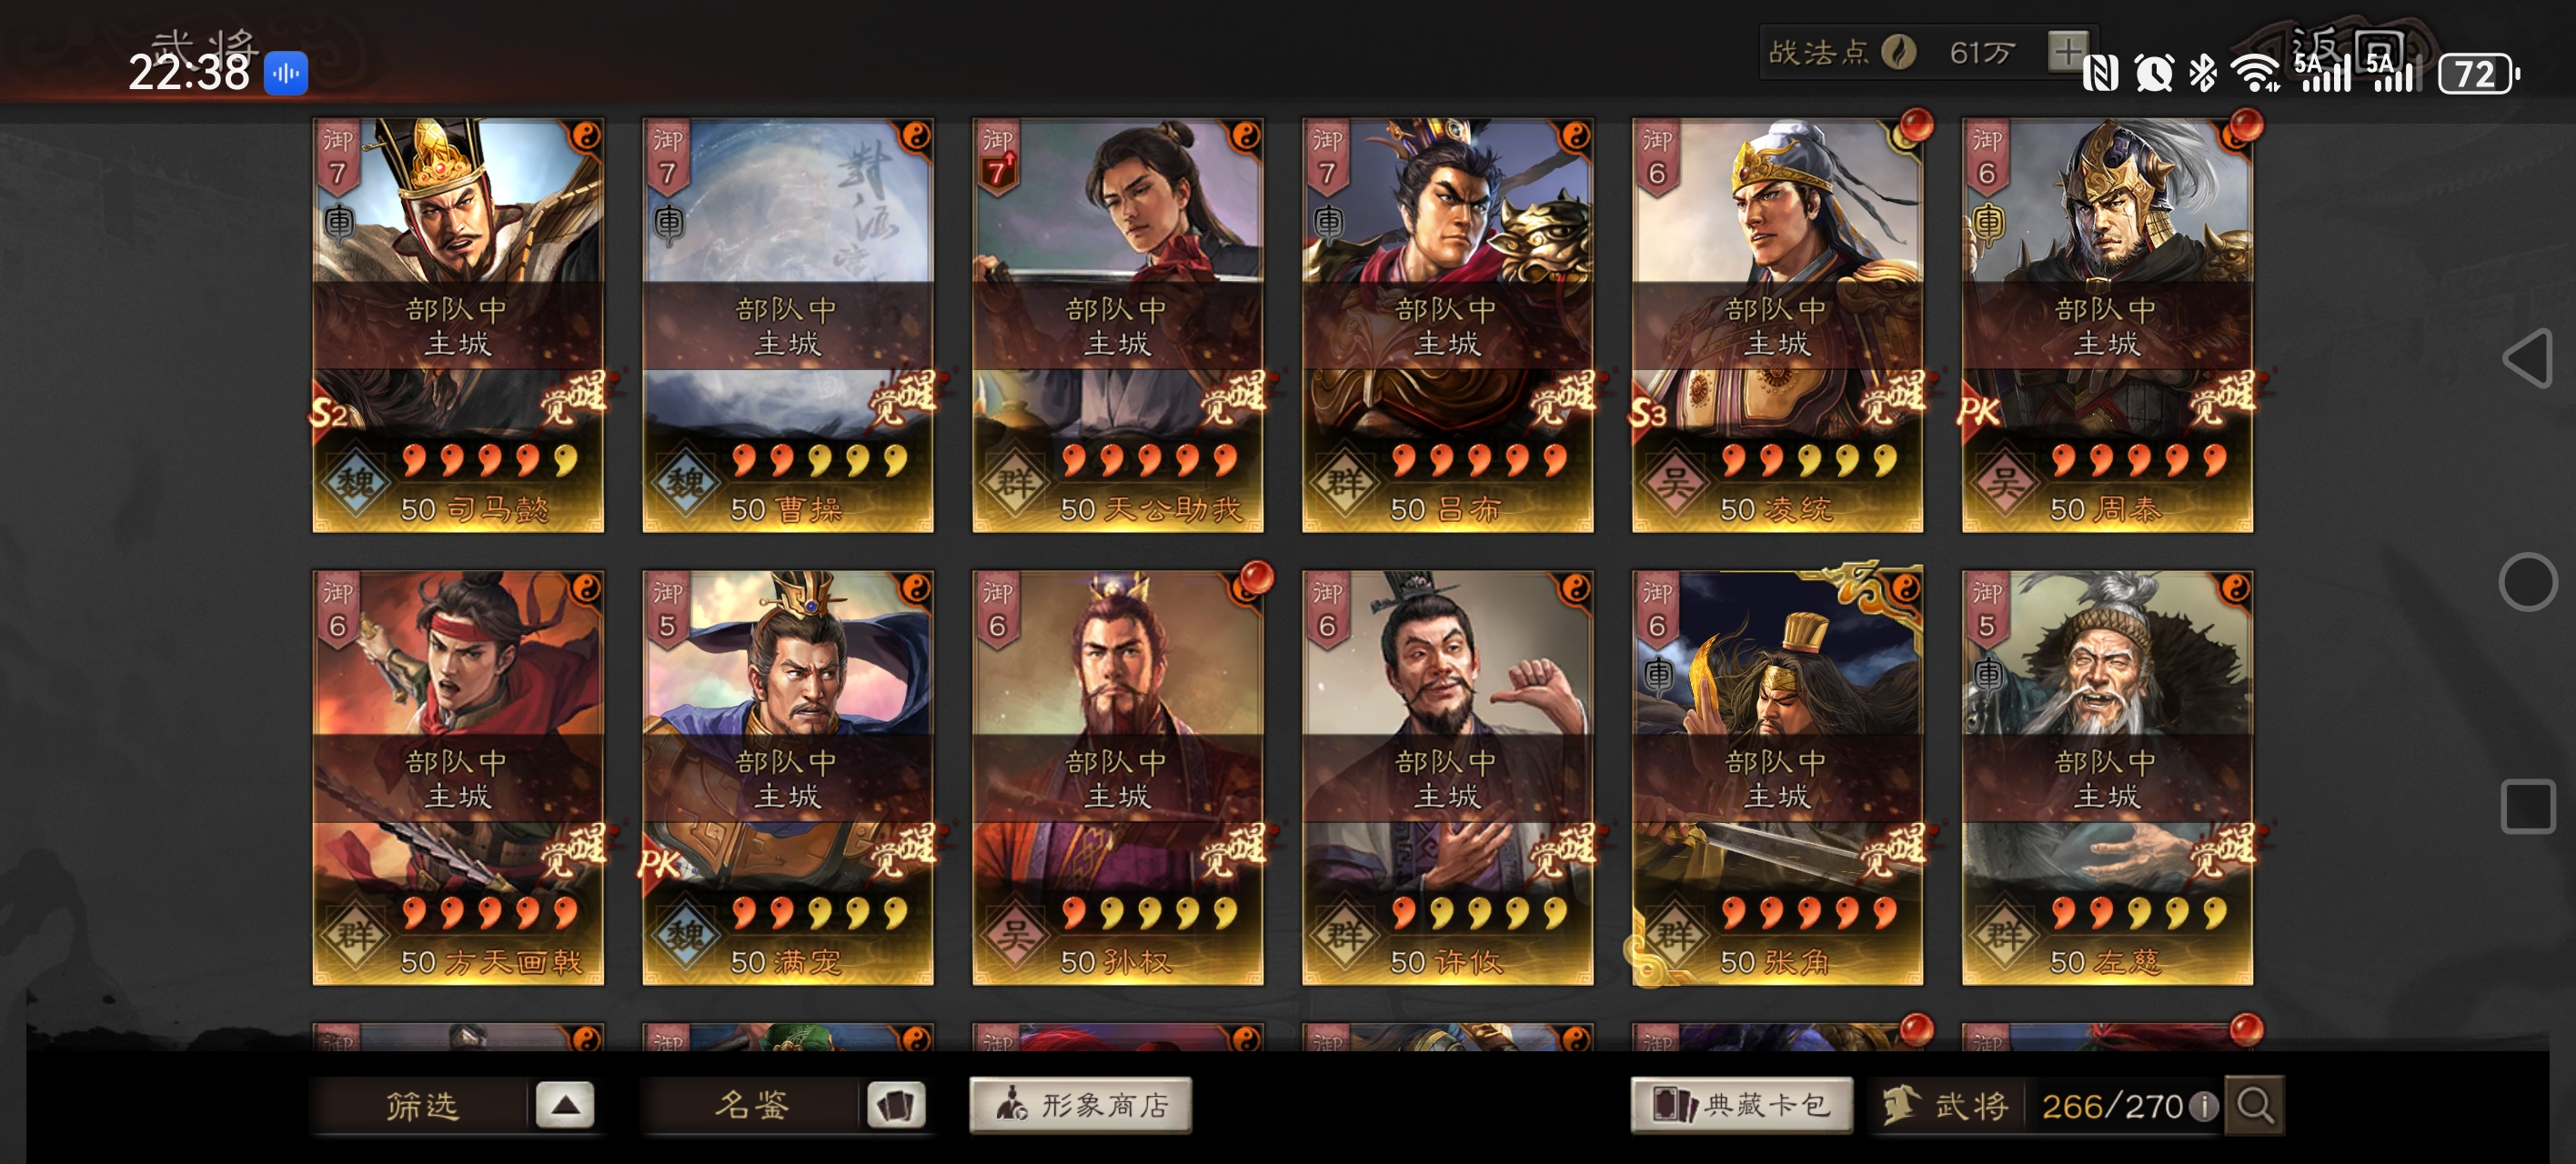The height and width of the screenshot is (1164, 2576).
Task: Open the 曹操 general card
Action: 788,326
